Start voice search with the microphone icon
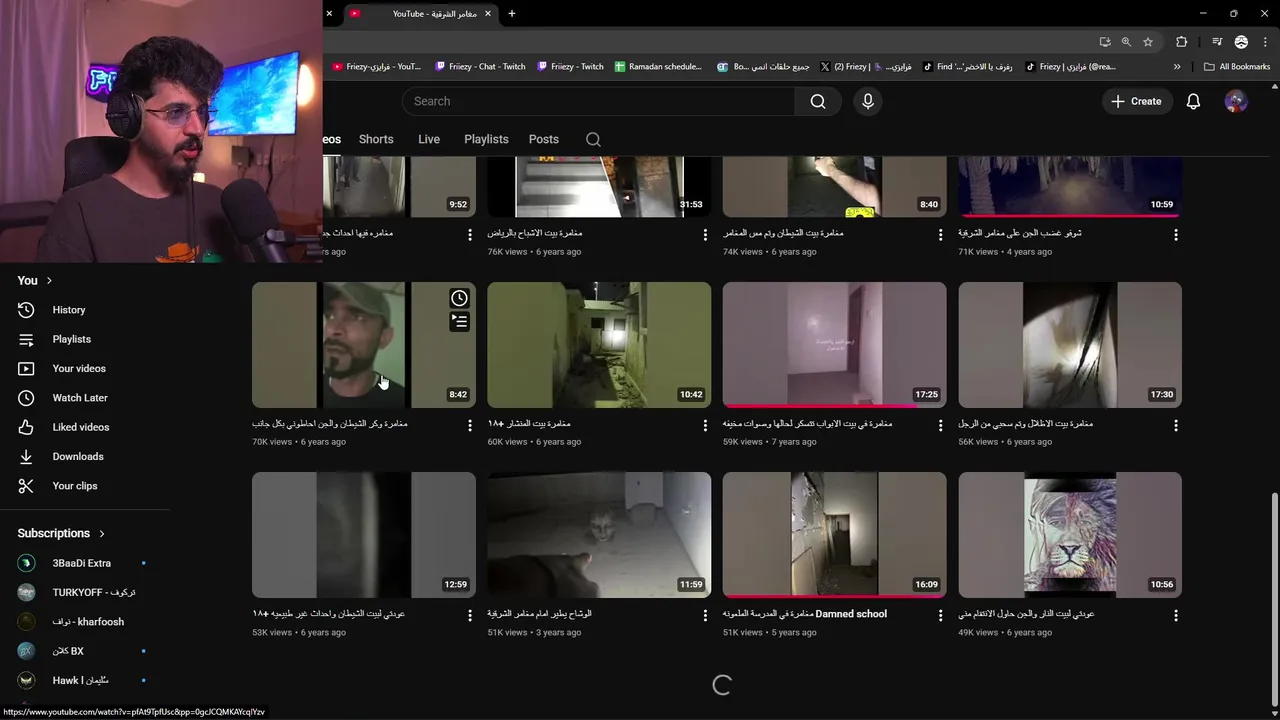 pos(868,101)
